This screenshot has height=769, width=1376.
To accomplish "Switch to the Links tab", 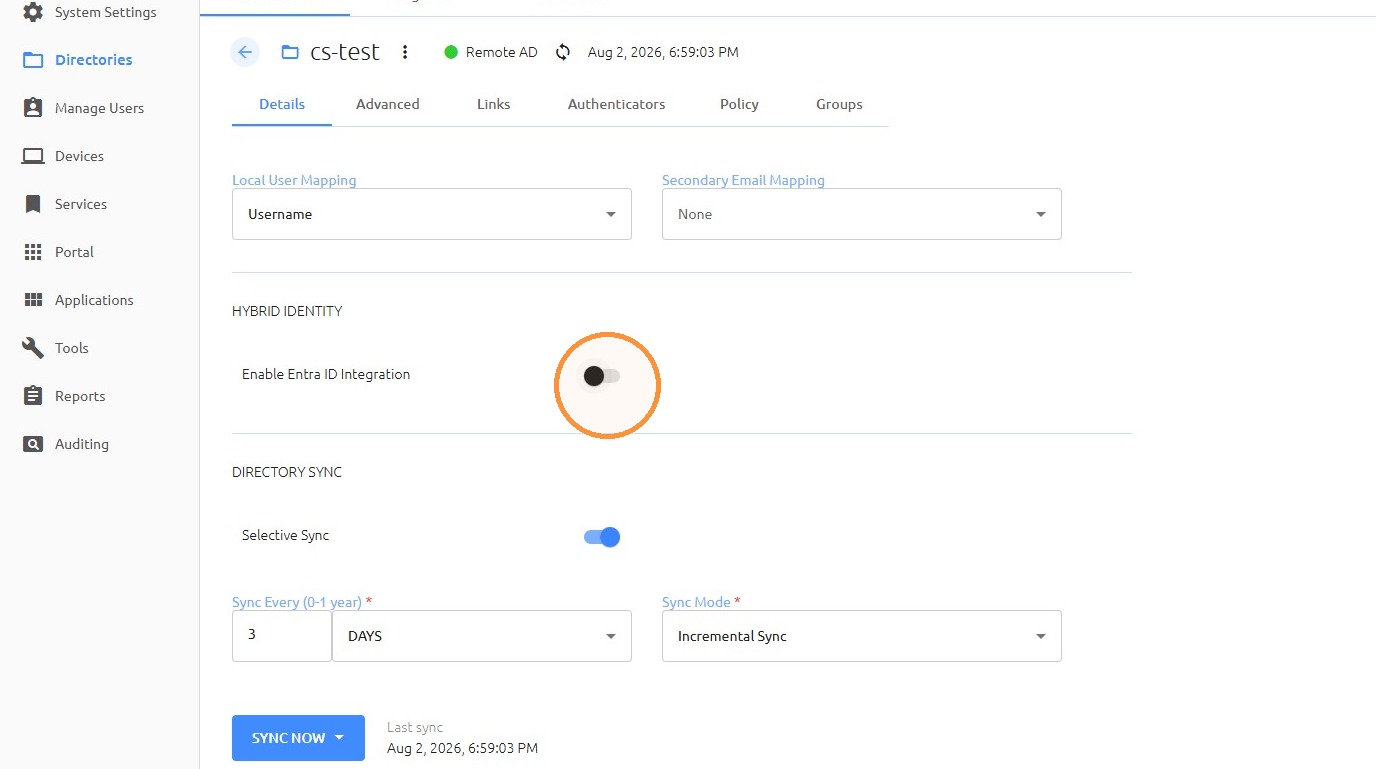I will pos(494,104).
